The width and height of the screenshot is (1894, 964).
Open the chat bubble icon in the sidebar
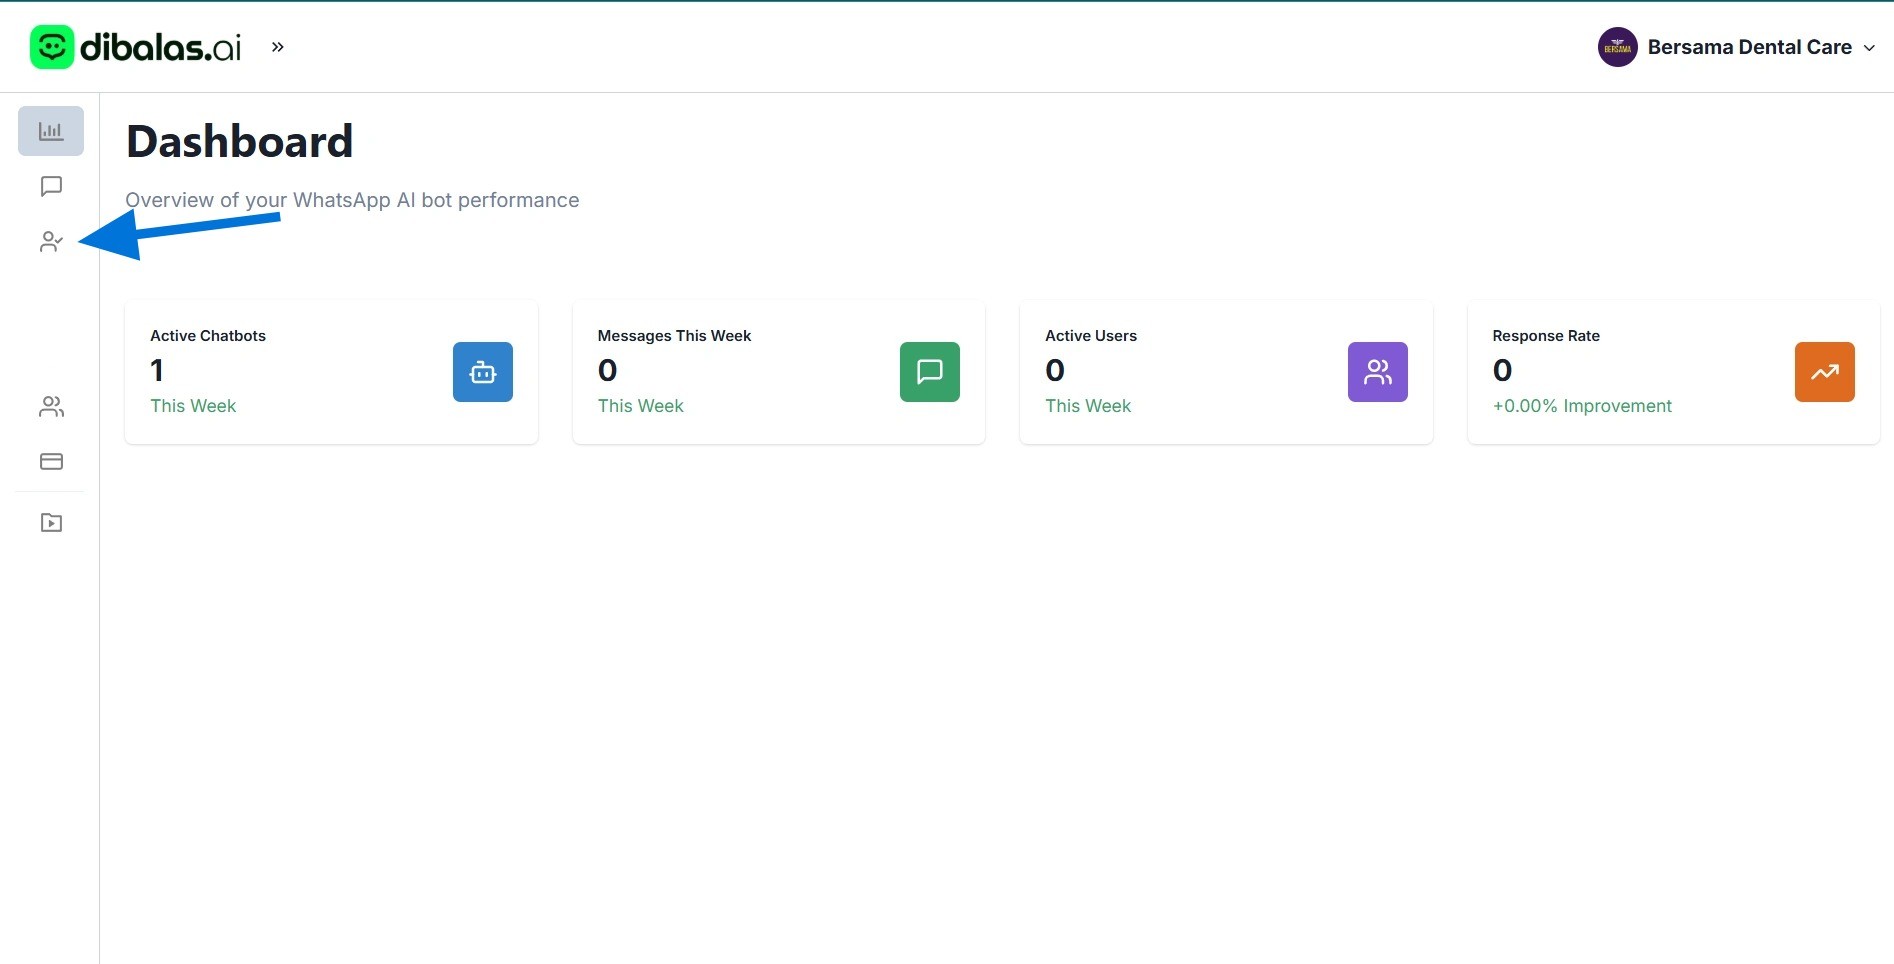pyautogui.click(x=51, y=187)
